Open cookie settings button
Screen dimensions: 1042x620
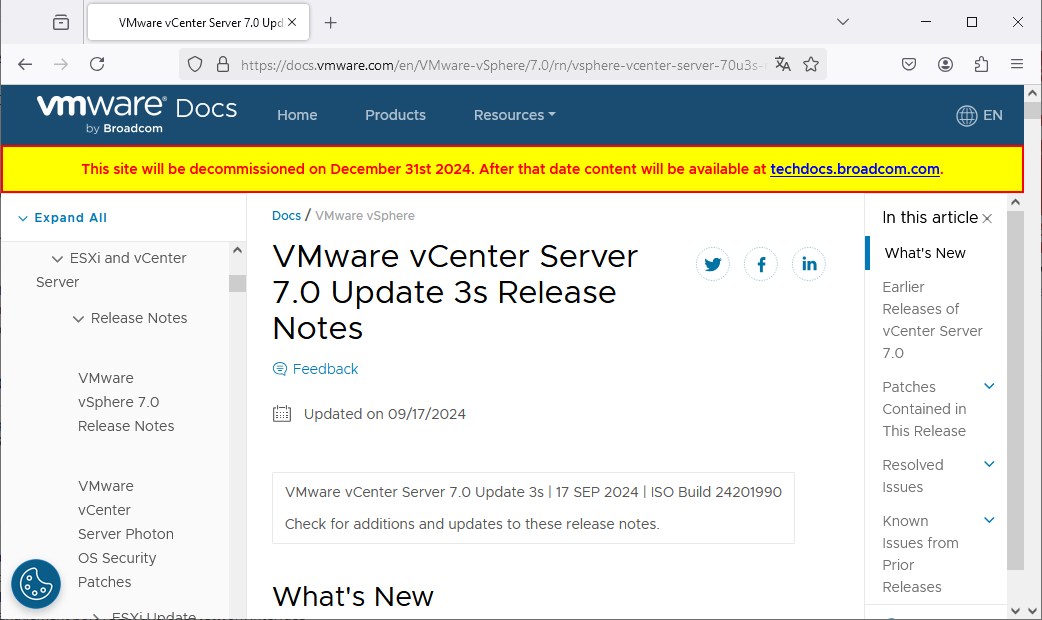tap(36, 584)
